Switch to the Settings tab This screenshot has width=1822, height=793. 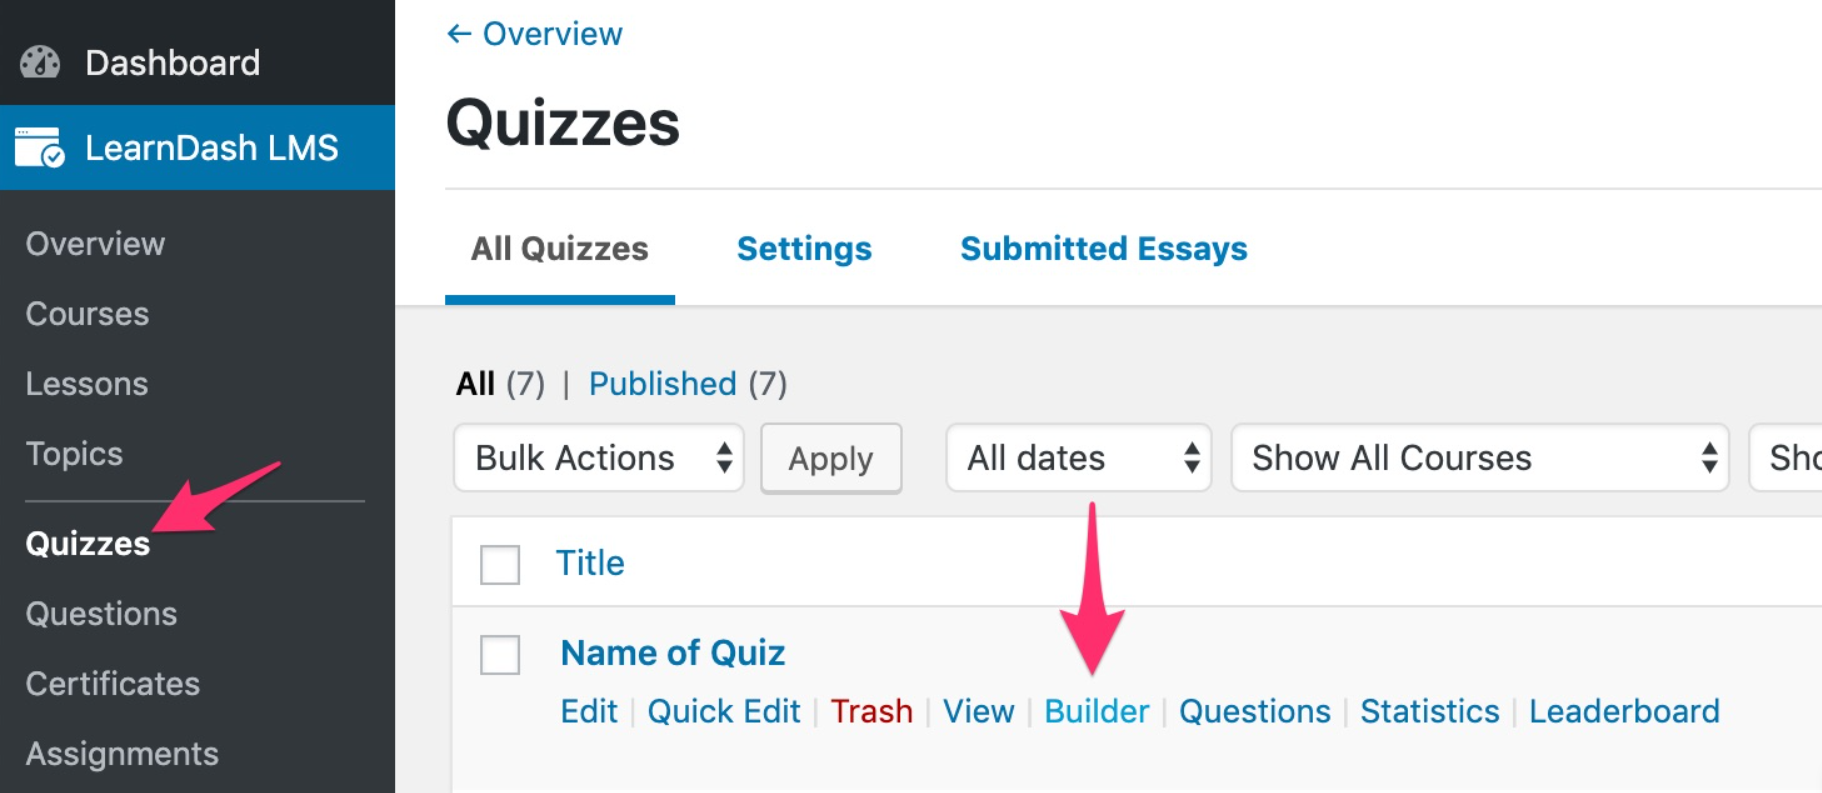803,249
